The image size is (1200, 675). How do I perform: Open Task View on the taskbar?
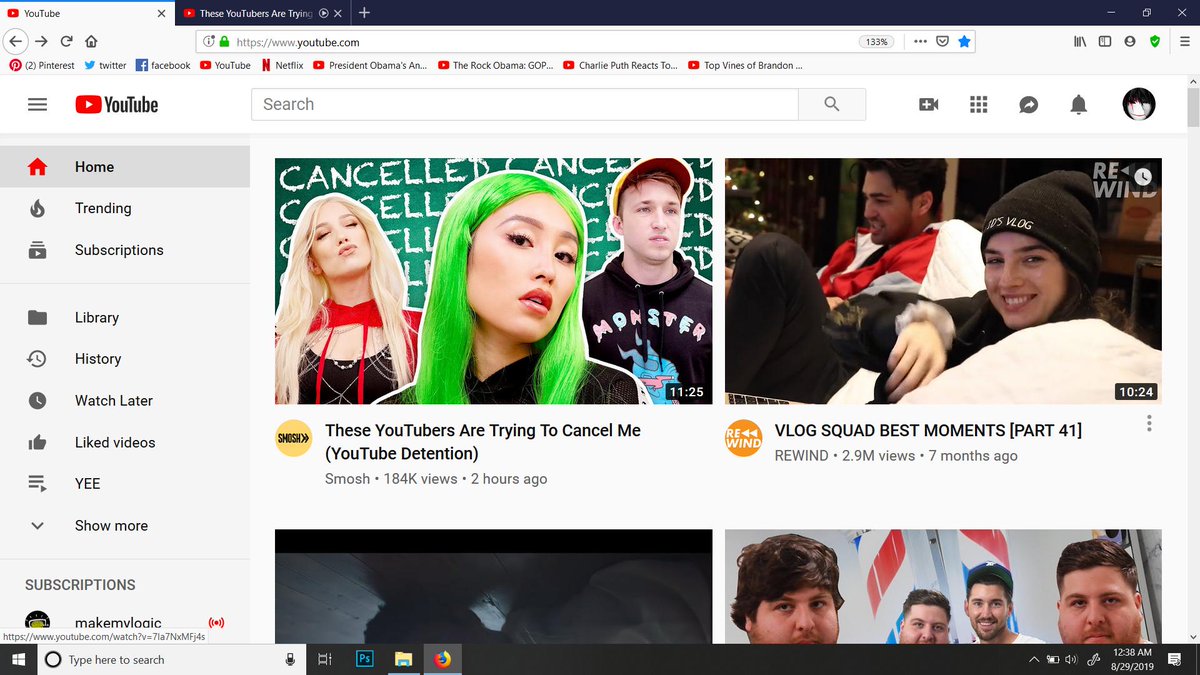click(325, 659)
